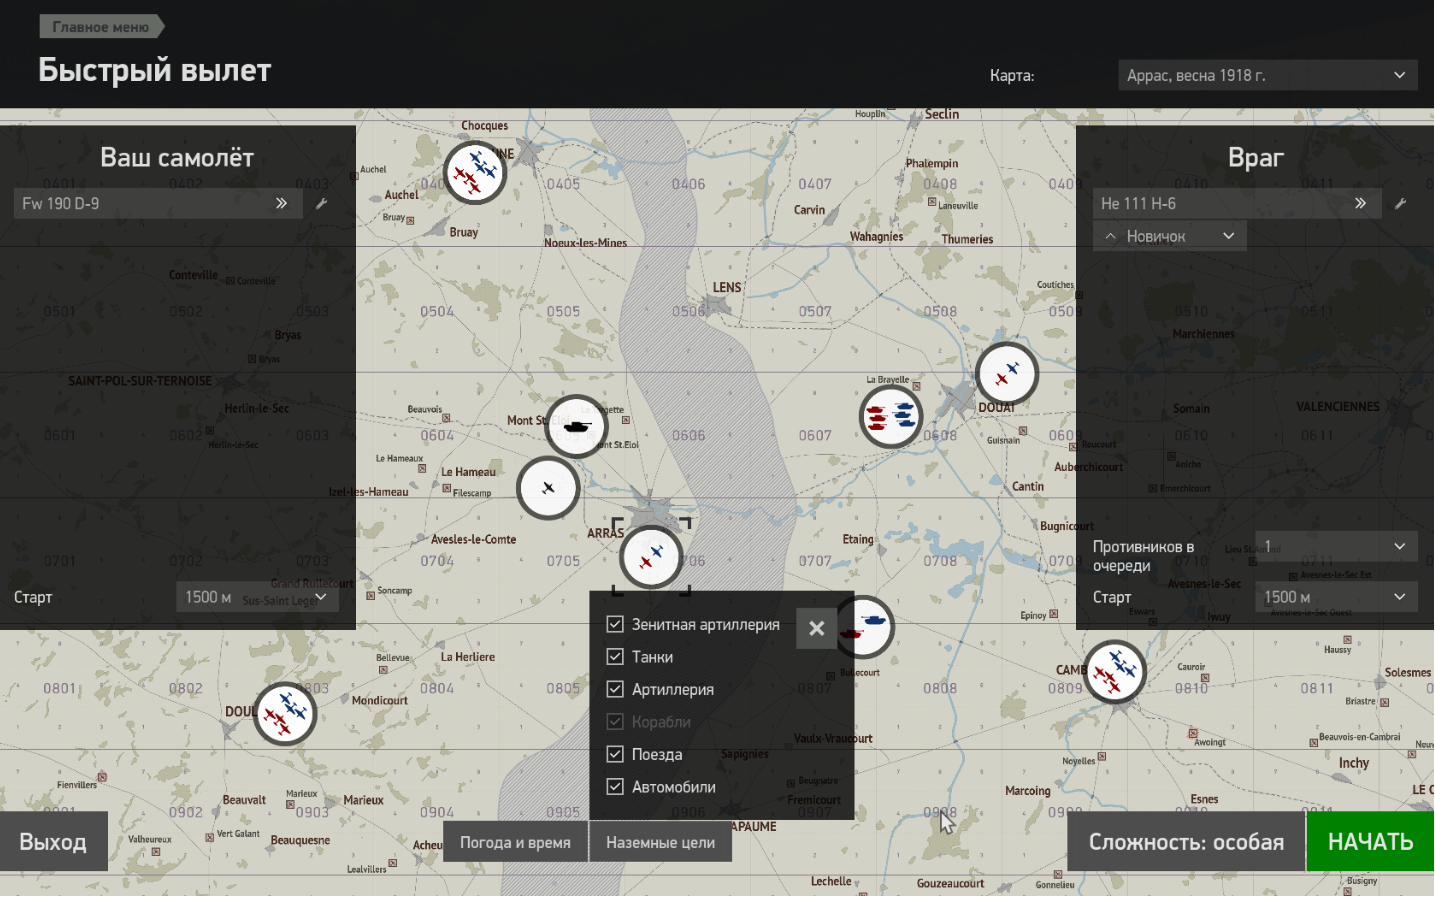The image size is (1435, 897).
Task: Click the Быстрый вылет title
Action: [155, 70]
